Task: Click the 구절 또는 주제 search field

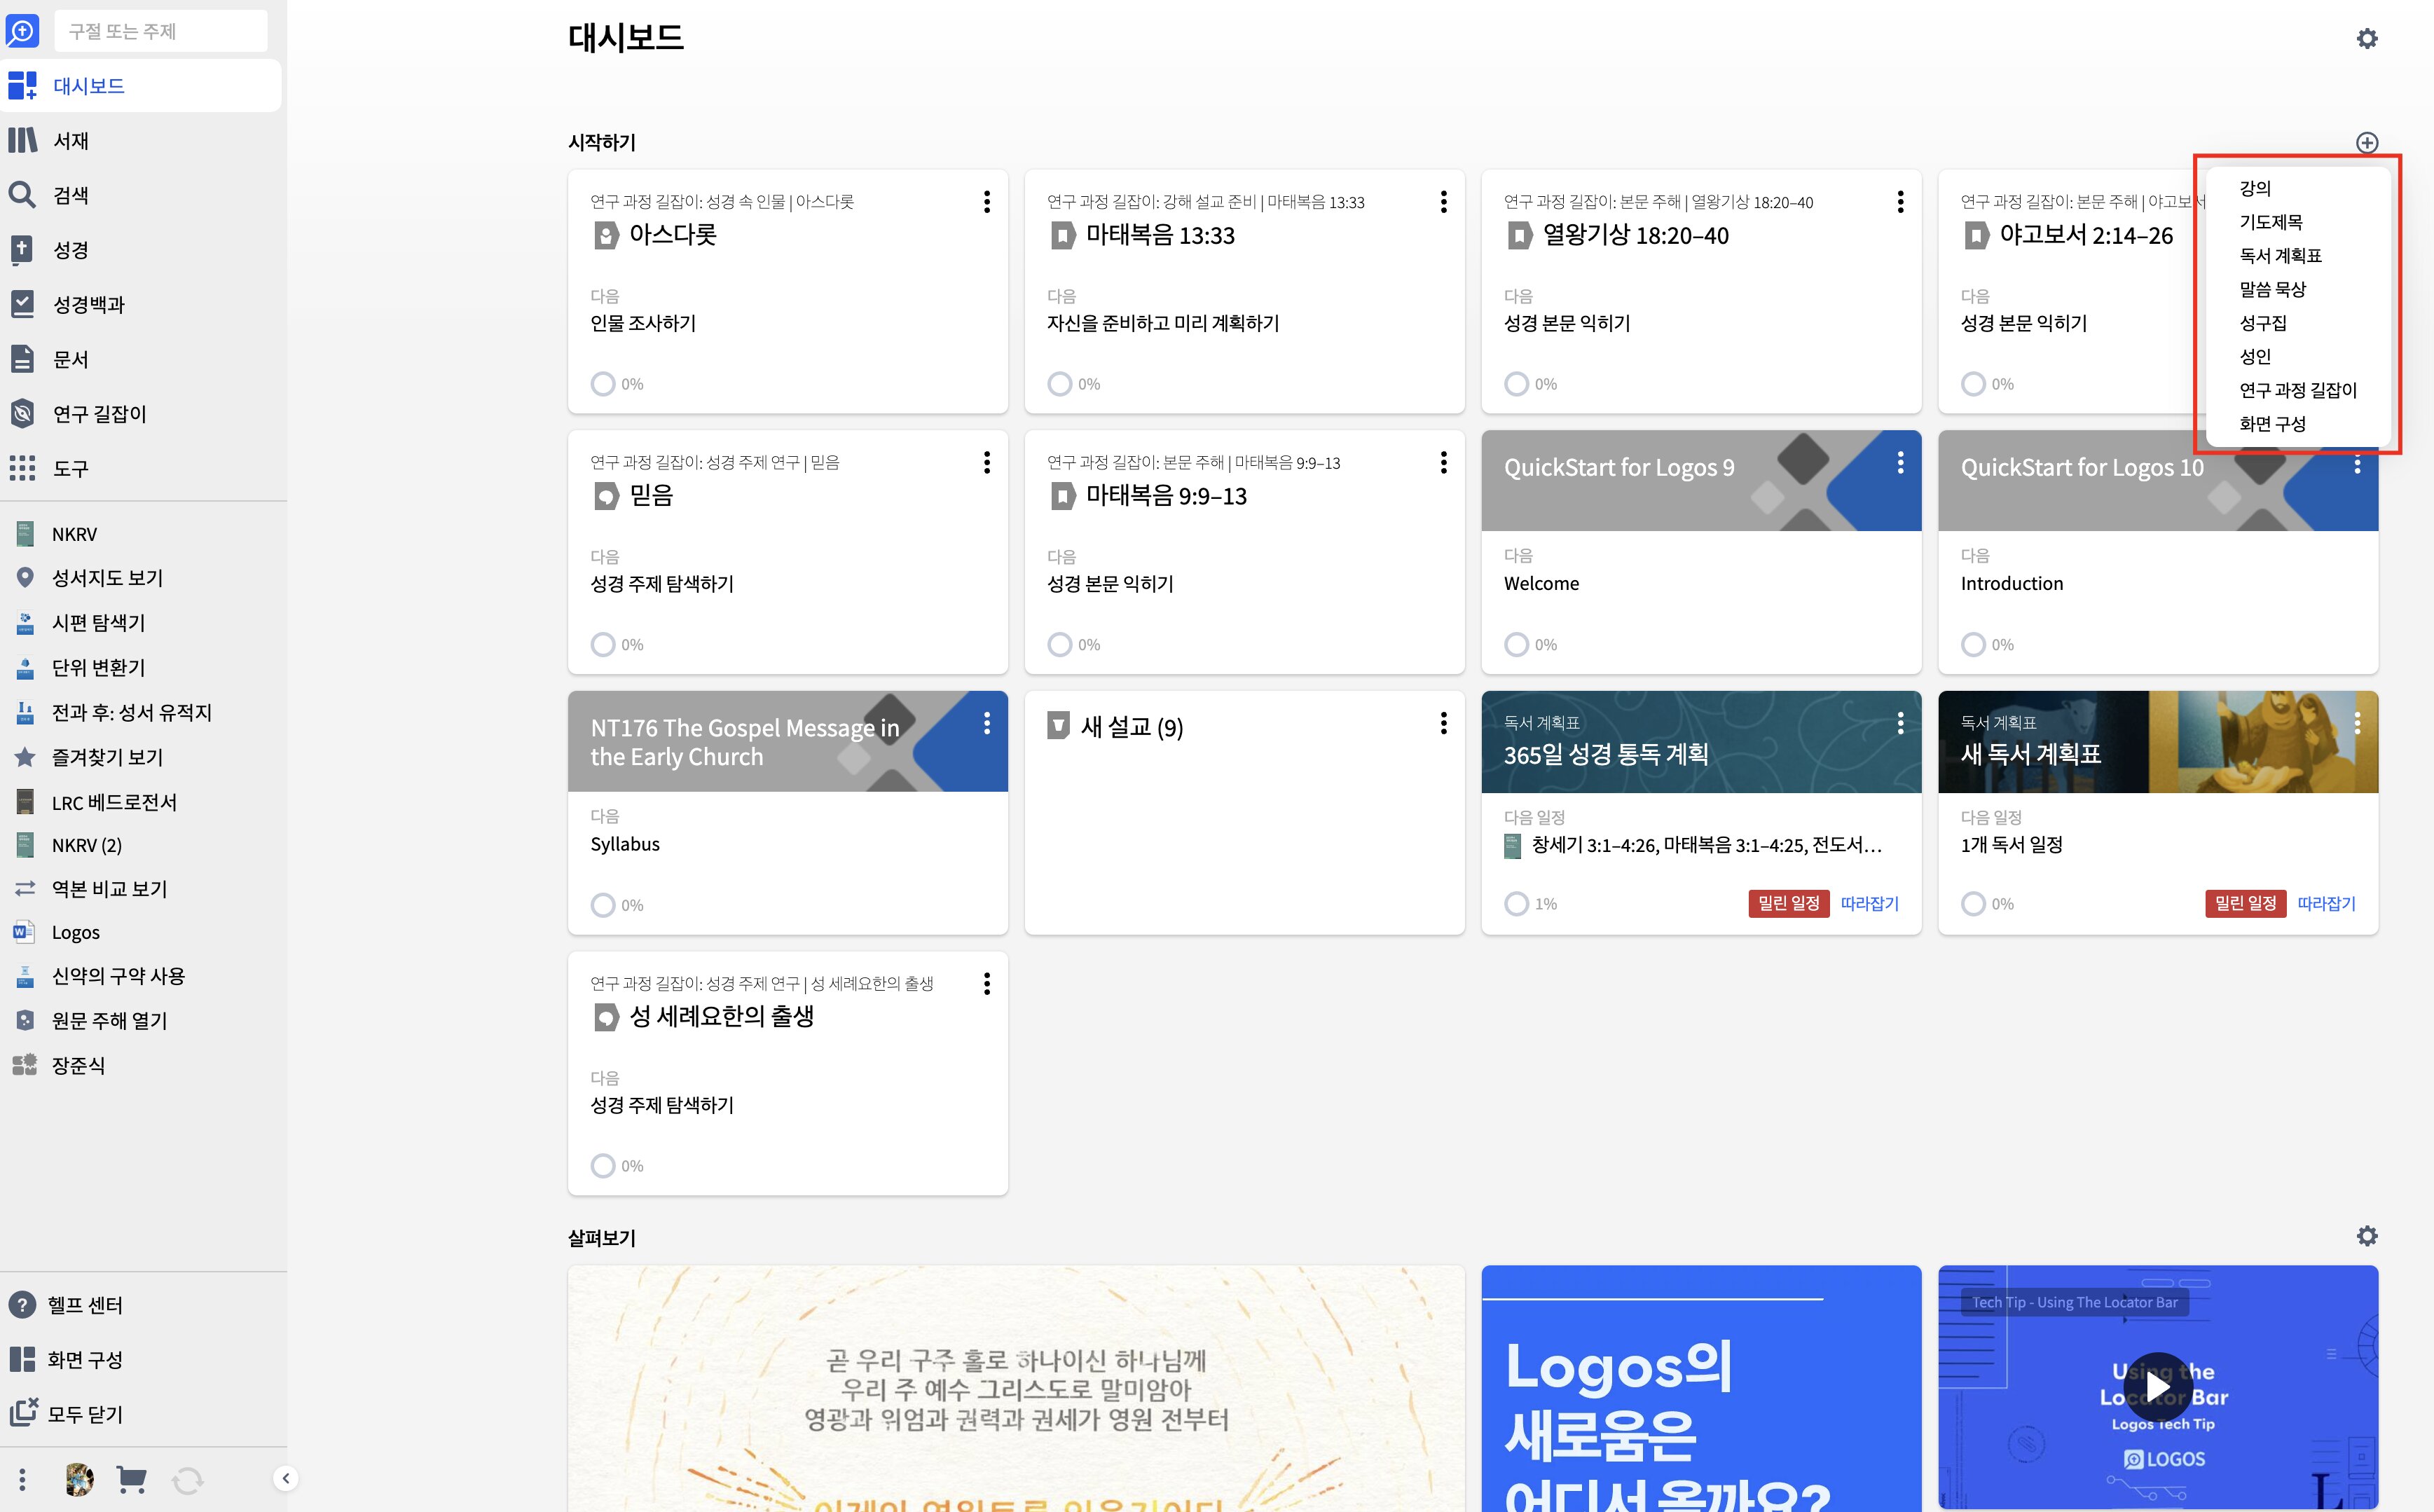Action: [x=160, y=31]
